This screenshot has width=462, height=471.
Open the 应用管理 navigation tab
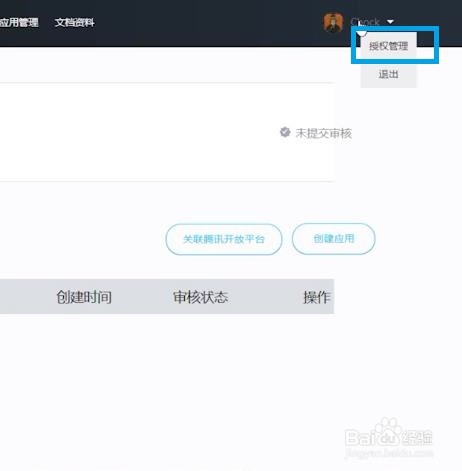pos(19,22)
